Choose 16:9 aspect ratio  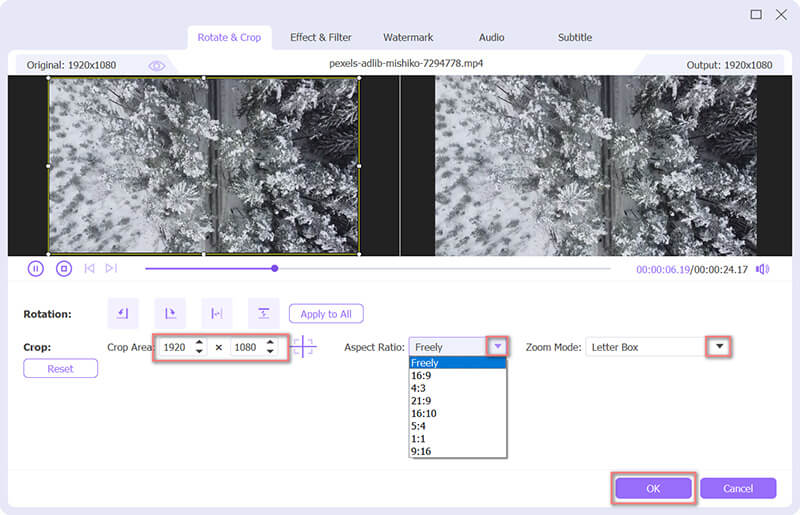(458, 376)
